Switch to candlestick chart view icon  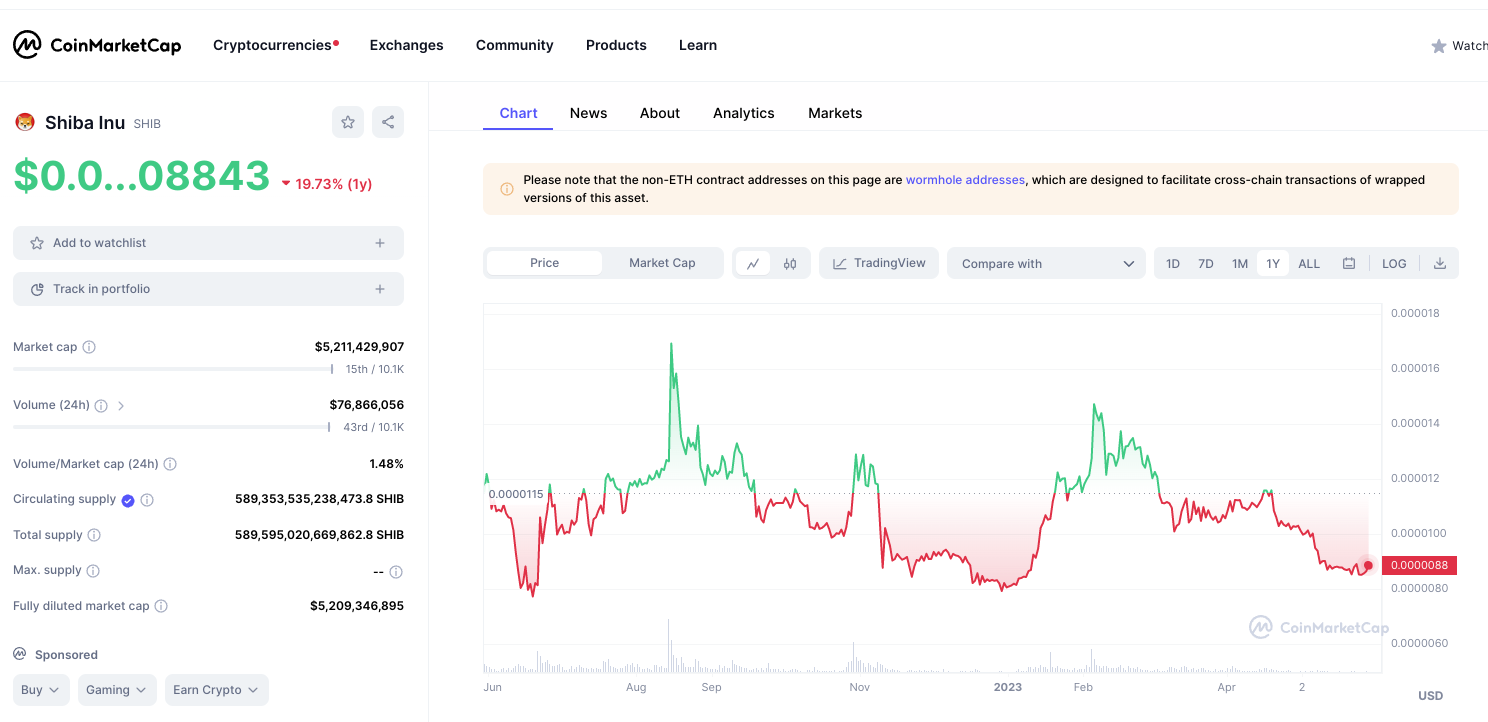click(790, 264)
